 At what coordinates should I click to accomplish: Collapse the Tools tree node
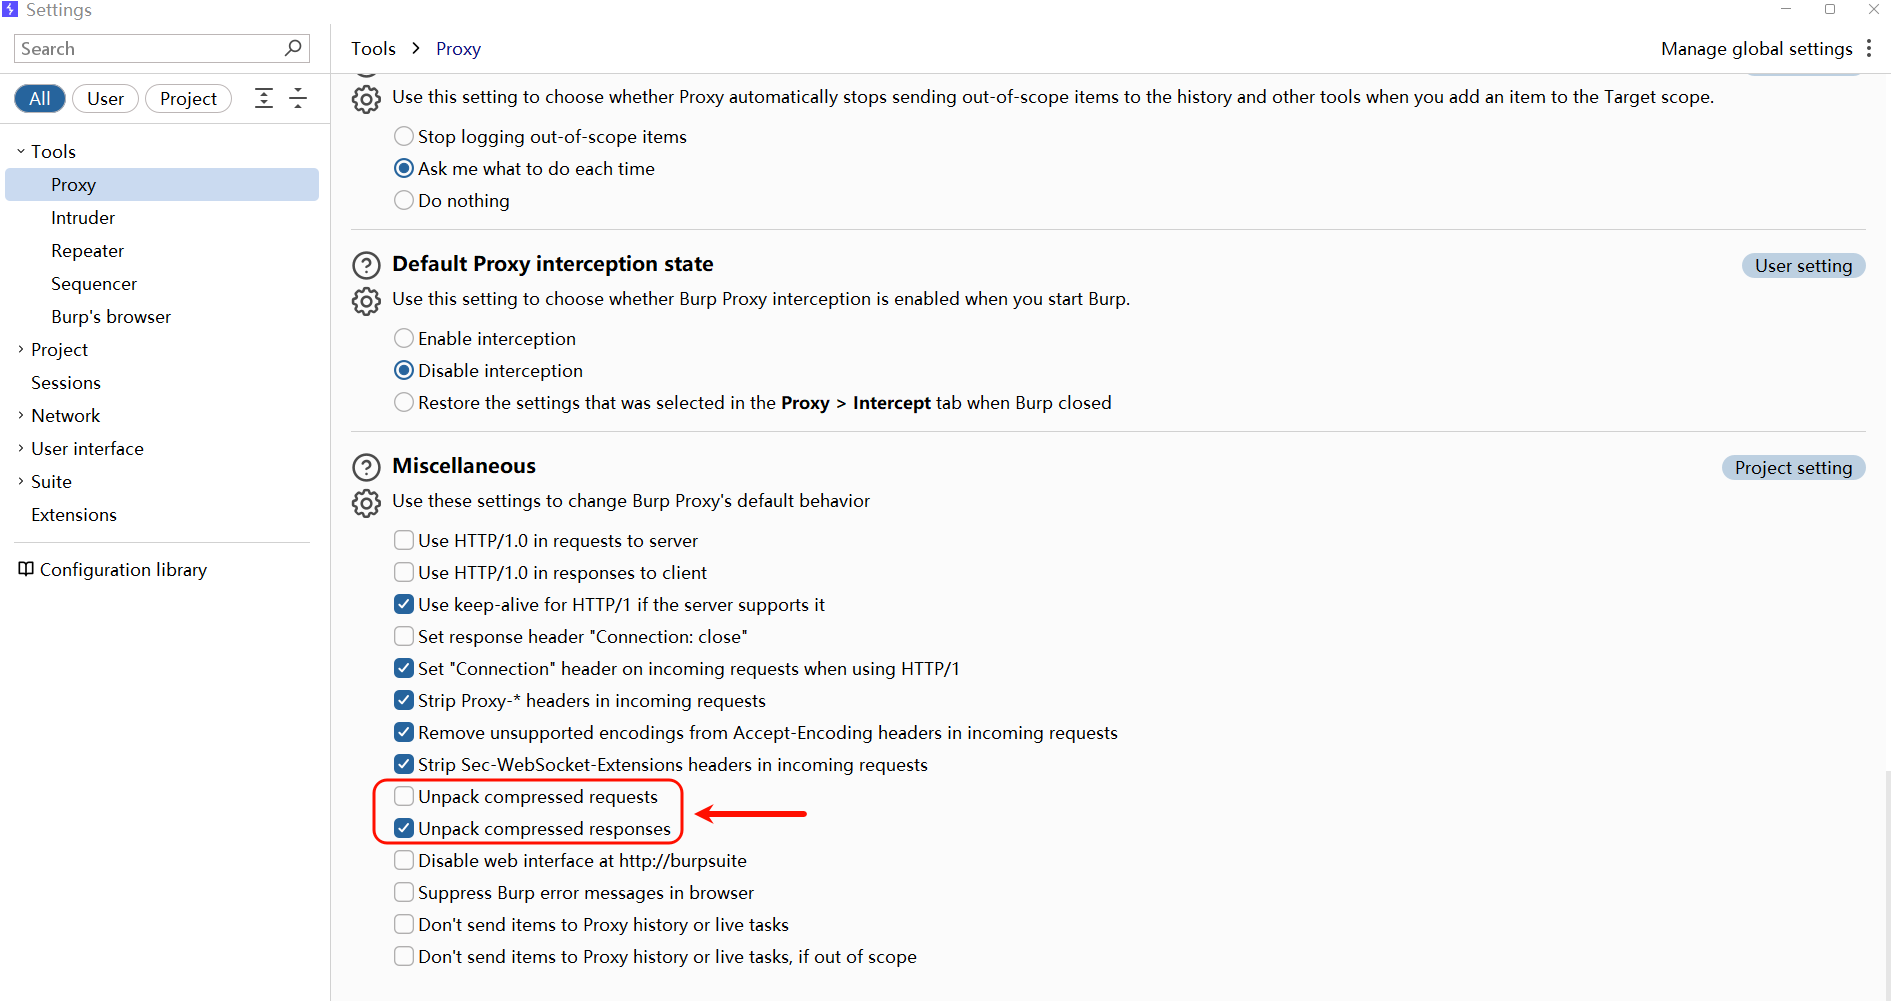pyautogui.click(x=20, y=151)
